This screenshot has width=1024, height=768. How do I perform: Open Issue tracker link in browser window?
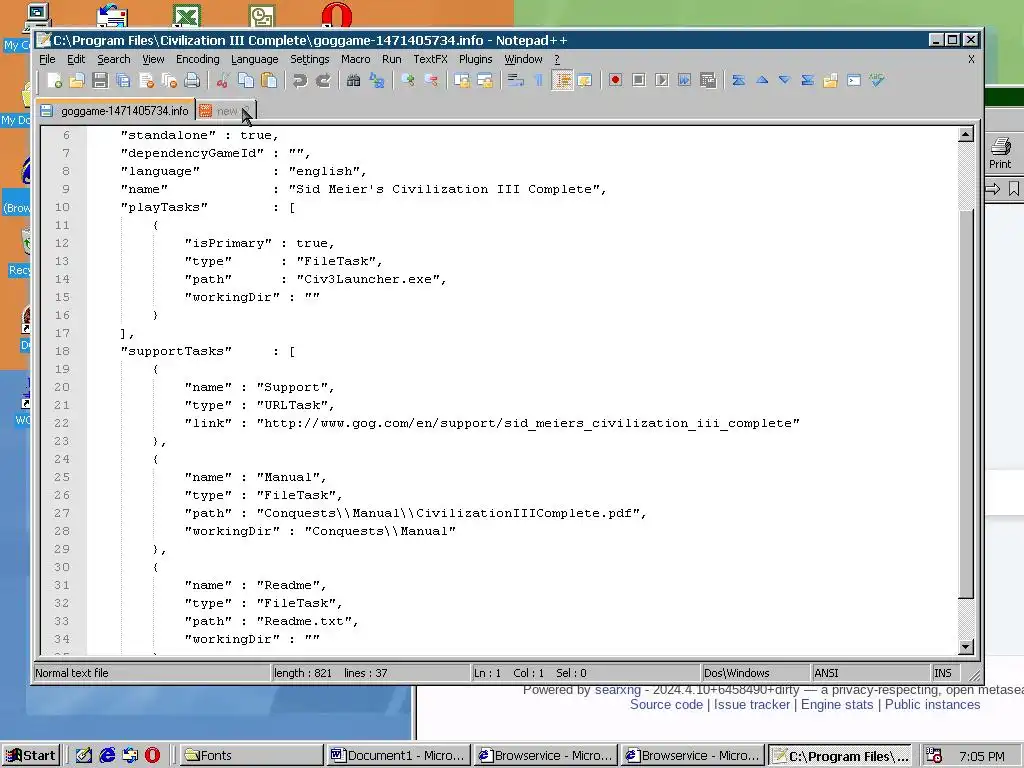(752, 705)
